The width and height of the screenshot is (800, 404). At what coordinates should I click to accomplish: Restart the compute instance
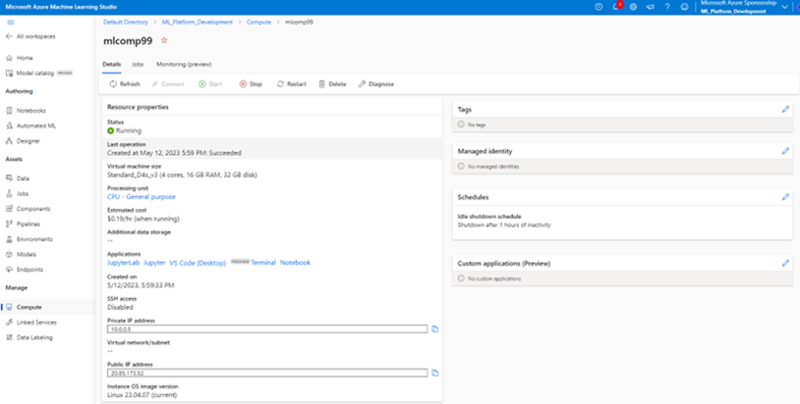pos(291,84)
